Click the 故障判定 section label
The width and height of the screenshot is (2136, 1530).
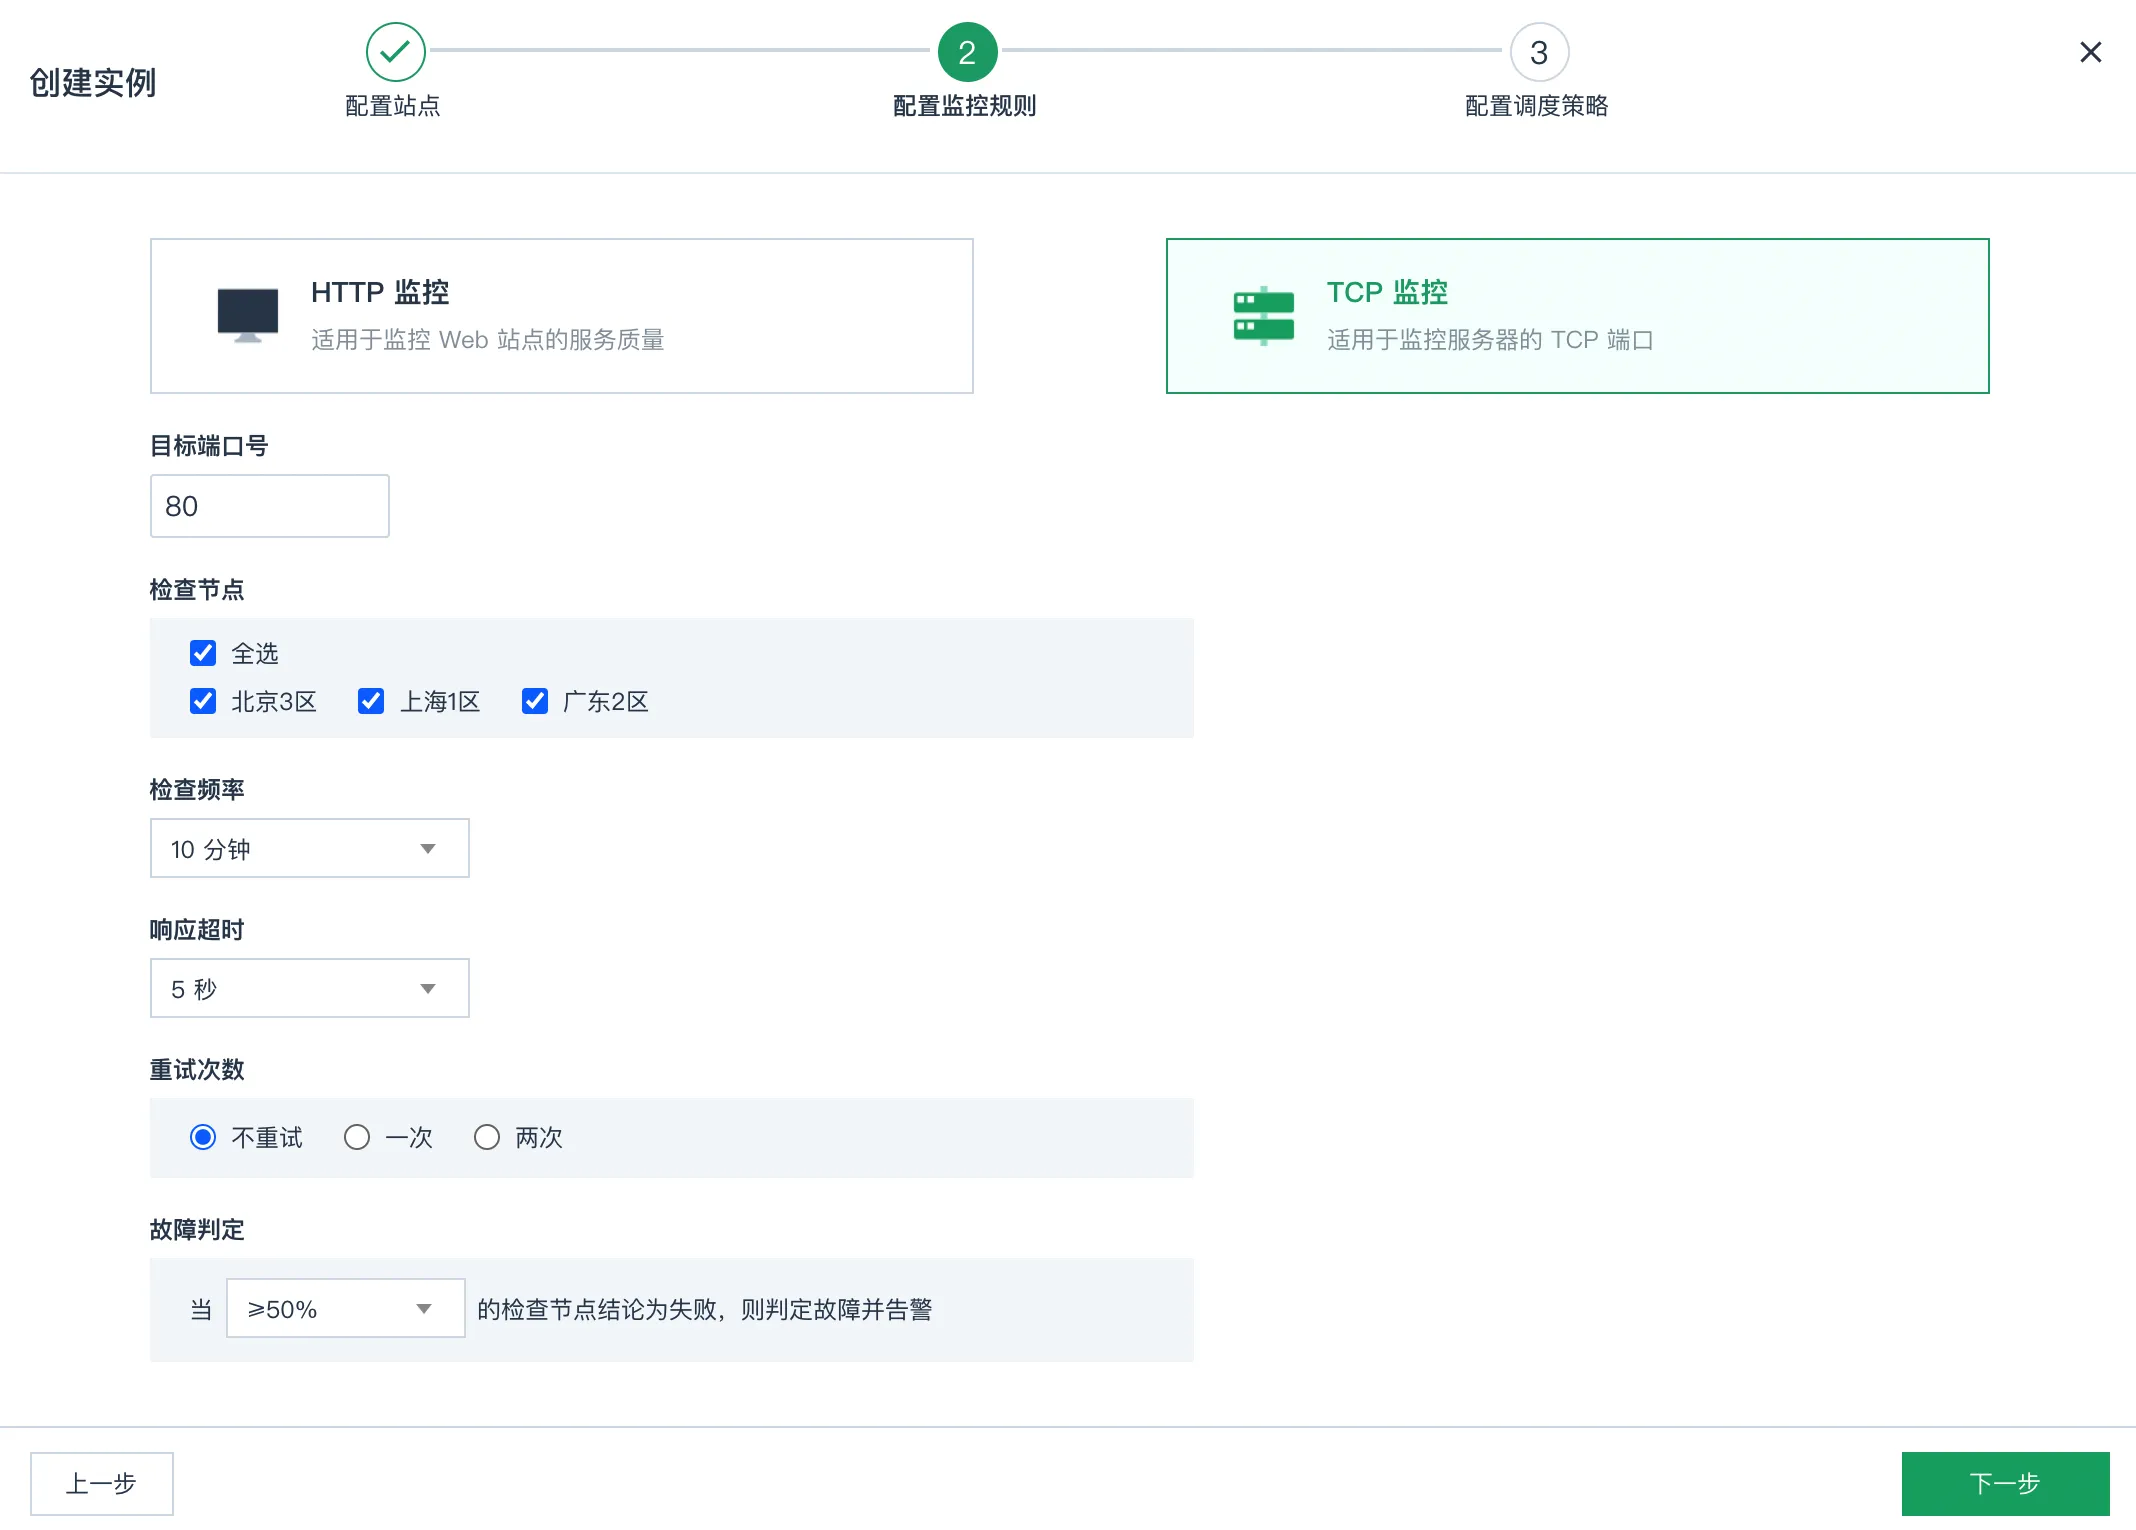(x=197, y=1230)
